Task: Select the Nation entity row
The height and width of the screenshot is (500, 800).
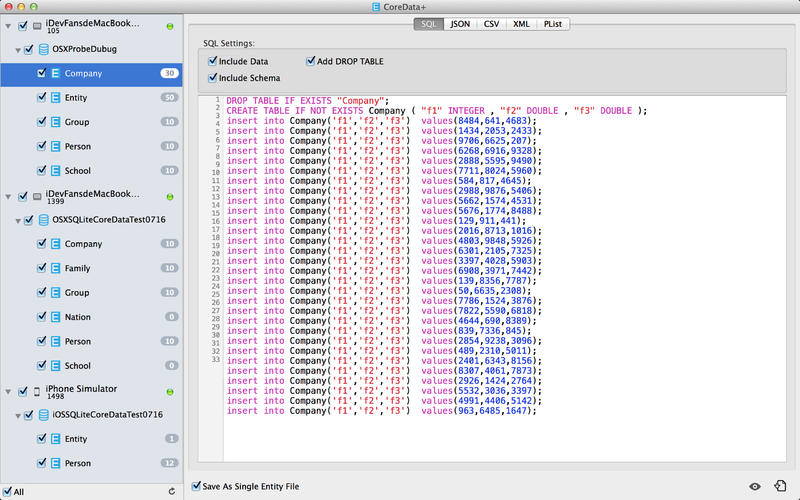Action: pos(91,317)
